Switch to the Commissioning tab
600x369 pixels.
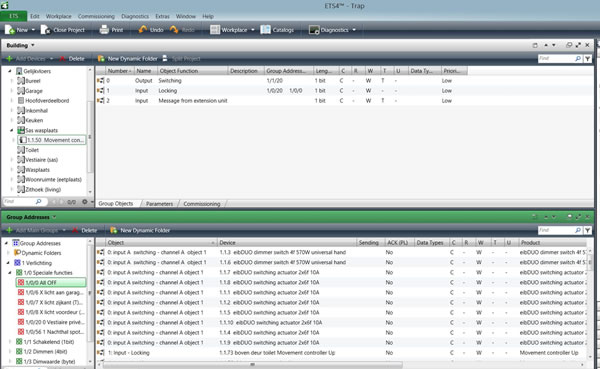pos(202,204)
